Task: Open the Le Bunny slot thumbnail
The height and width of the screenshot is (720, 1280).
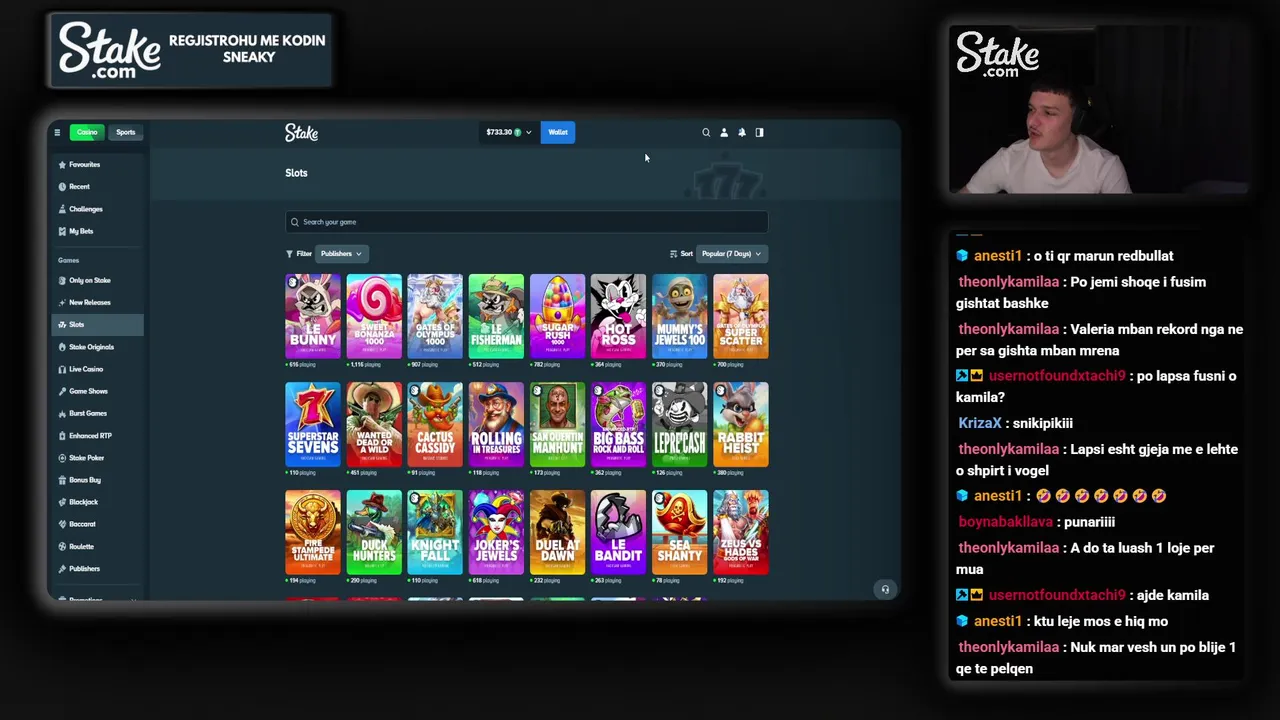Action: pyautogui.click(x=313, y=316)
